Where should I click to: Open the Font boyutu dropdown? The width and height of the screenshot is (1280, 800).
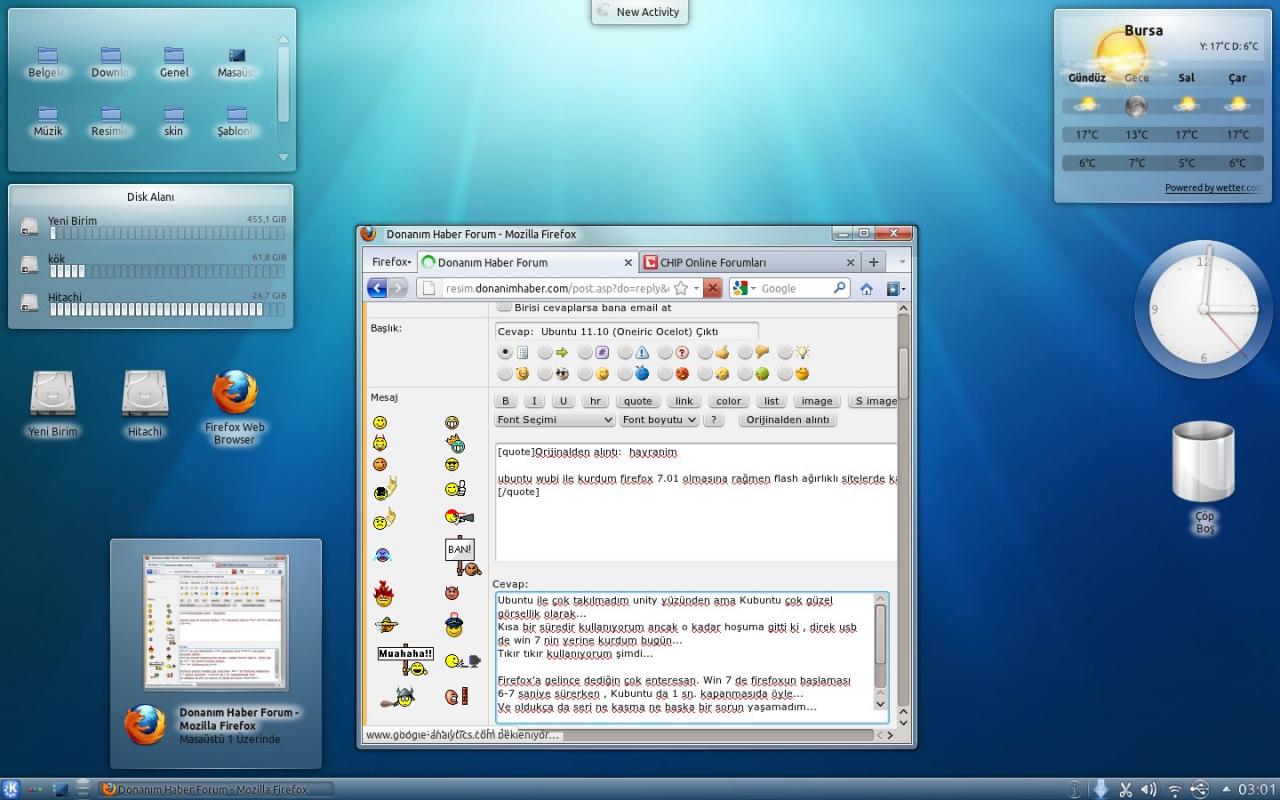point(658,420)
